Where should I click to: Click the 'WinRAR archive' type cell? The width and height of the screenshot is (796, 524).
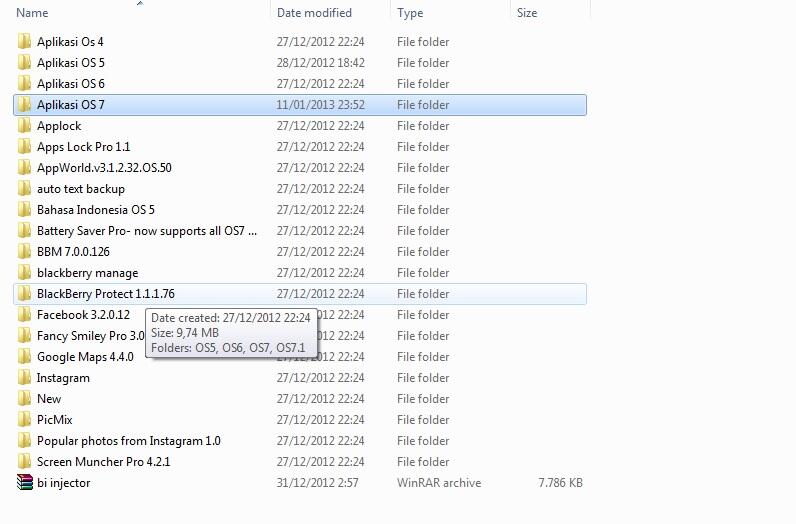439,483
